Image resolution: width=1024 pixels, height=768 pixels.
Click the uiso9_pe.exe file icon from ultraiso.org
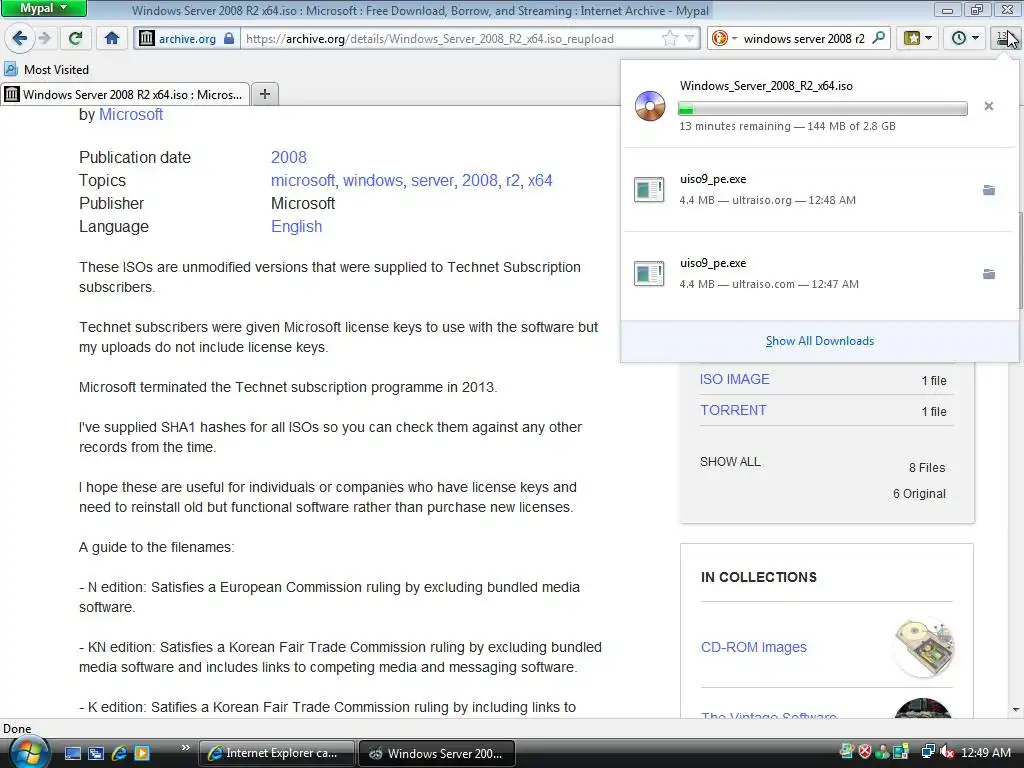click(x=649, y=190)
